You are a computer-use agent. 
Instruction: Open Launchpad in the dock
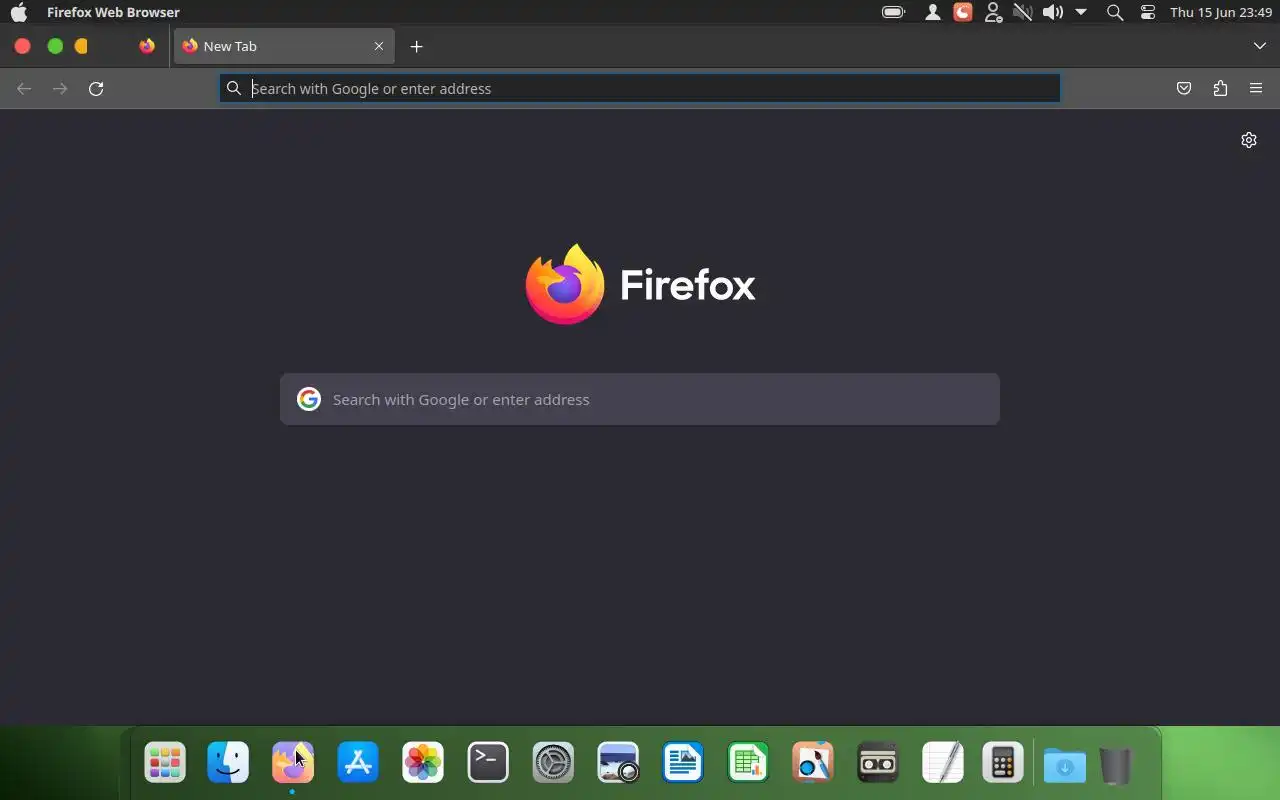pyautogui.click(x=165, y=763)
